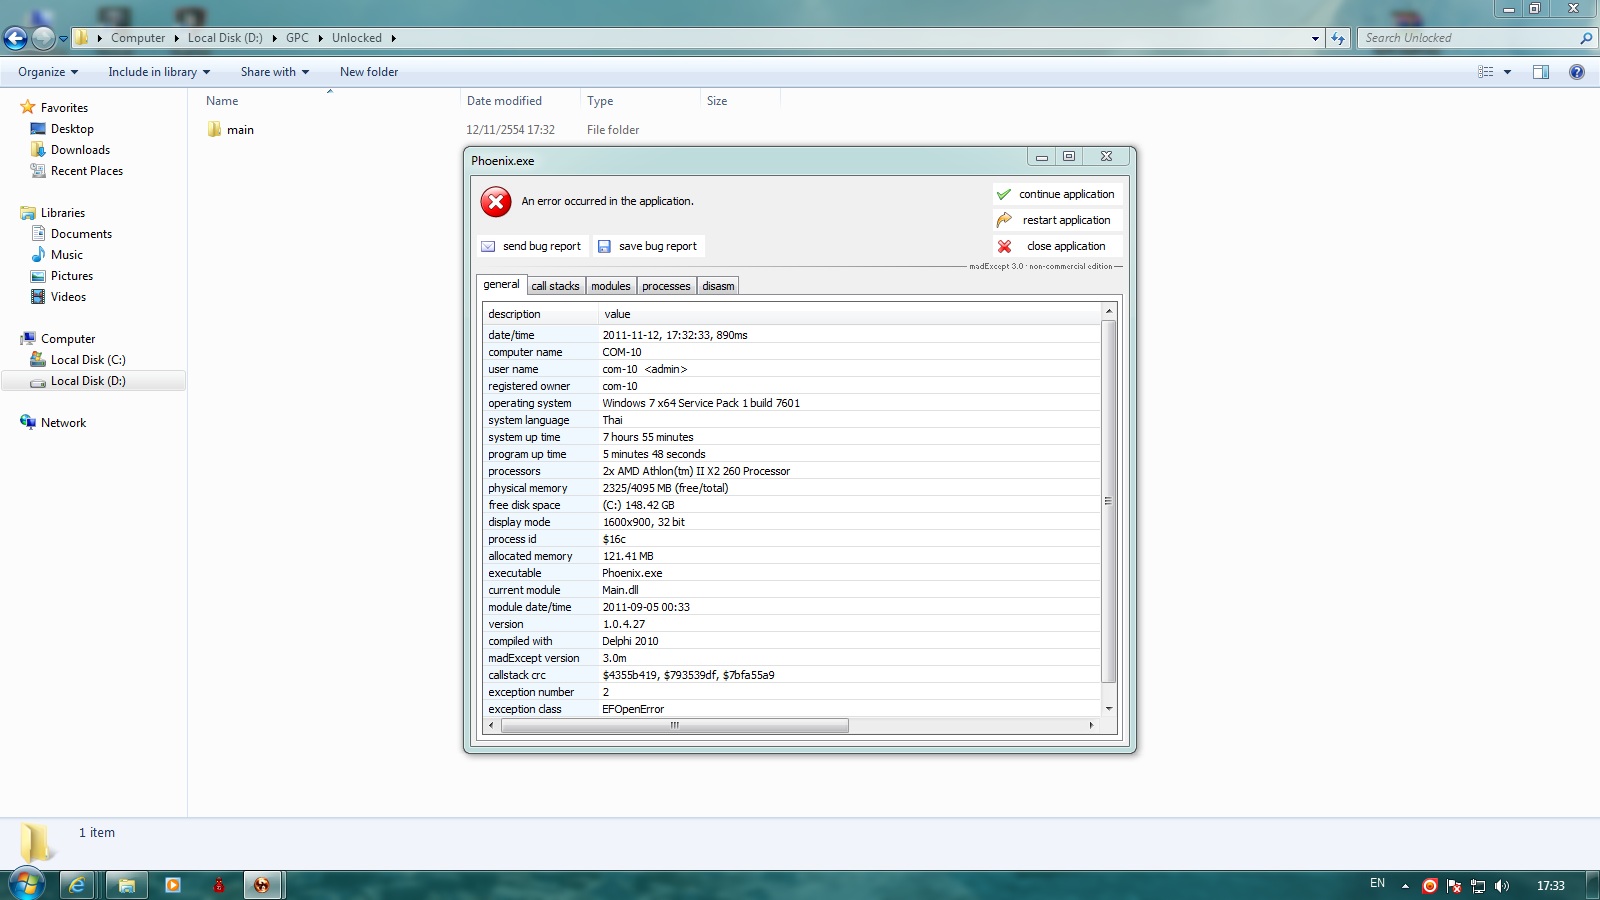Click the error list scroll up arrow
1600x900 pixels.
pos(1108,312)
